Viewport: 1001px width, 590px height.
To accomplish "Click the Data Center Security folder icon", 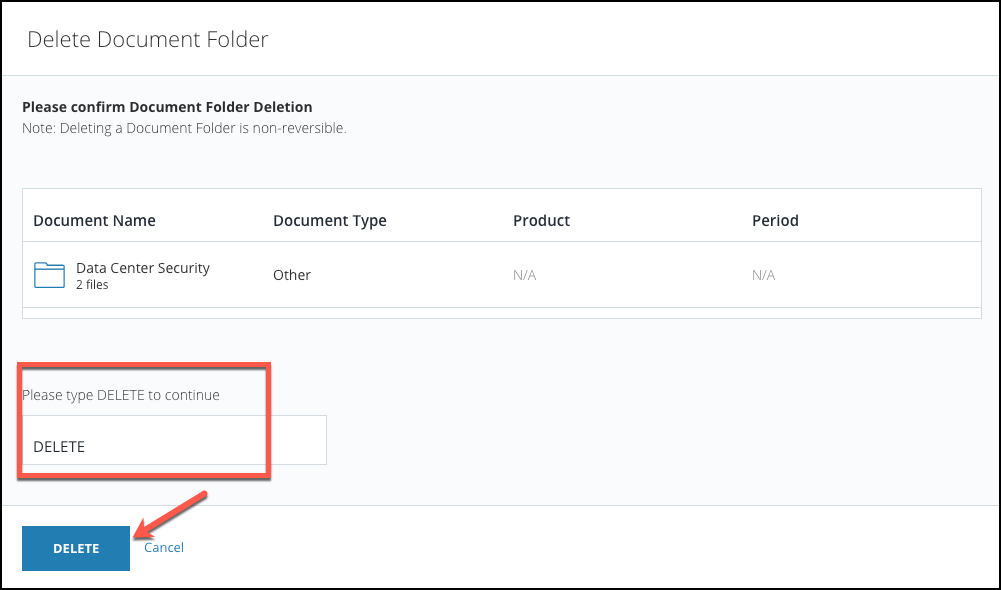I will pyautogui.click(x=49, y=275).
